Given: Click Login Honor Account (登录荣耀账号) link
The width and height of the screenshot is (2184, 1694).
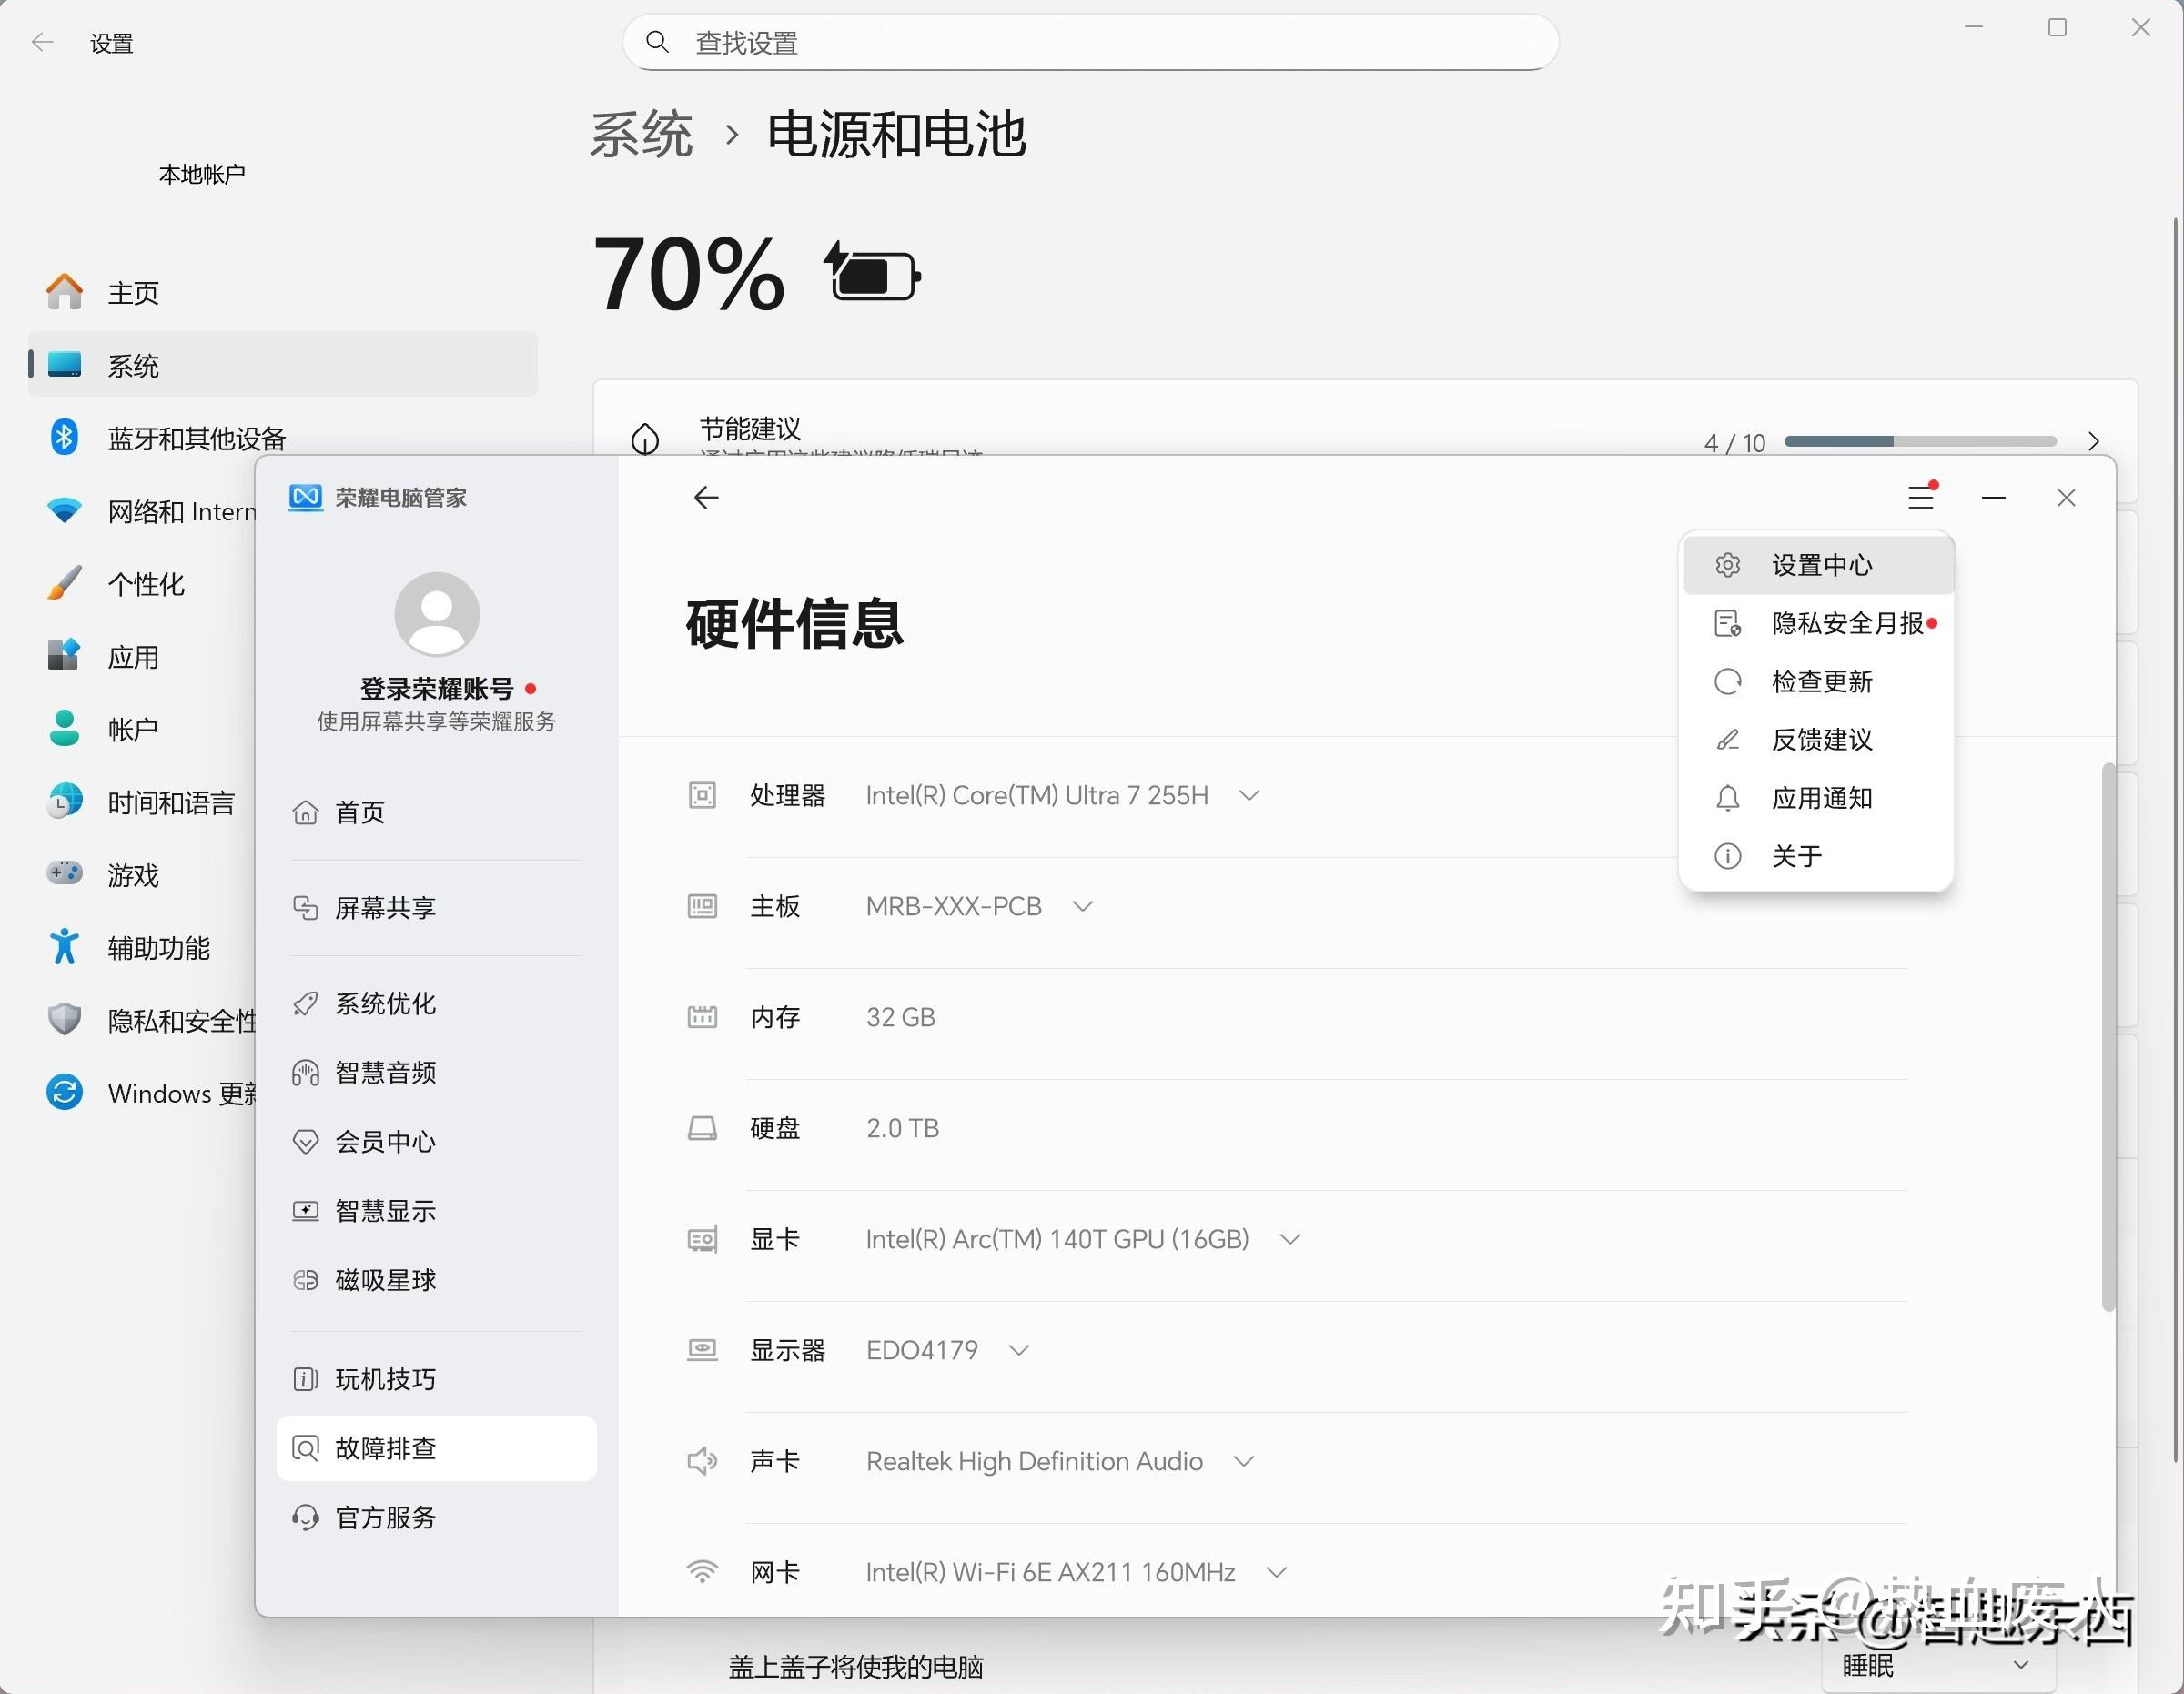Looking at the screenshot, I should pyautogui.click(x=437, y=689).
